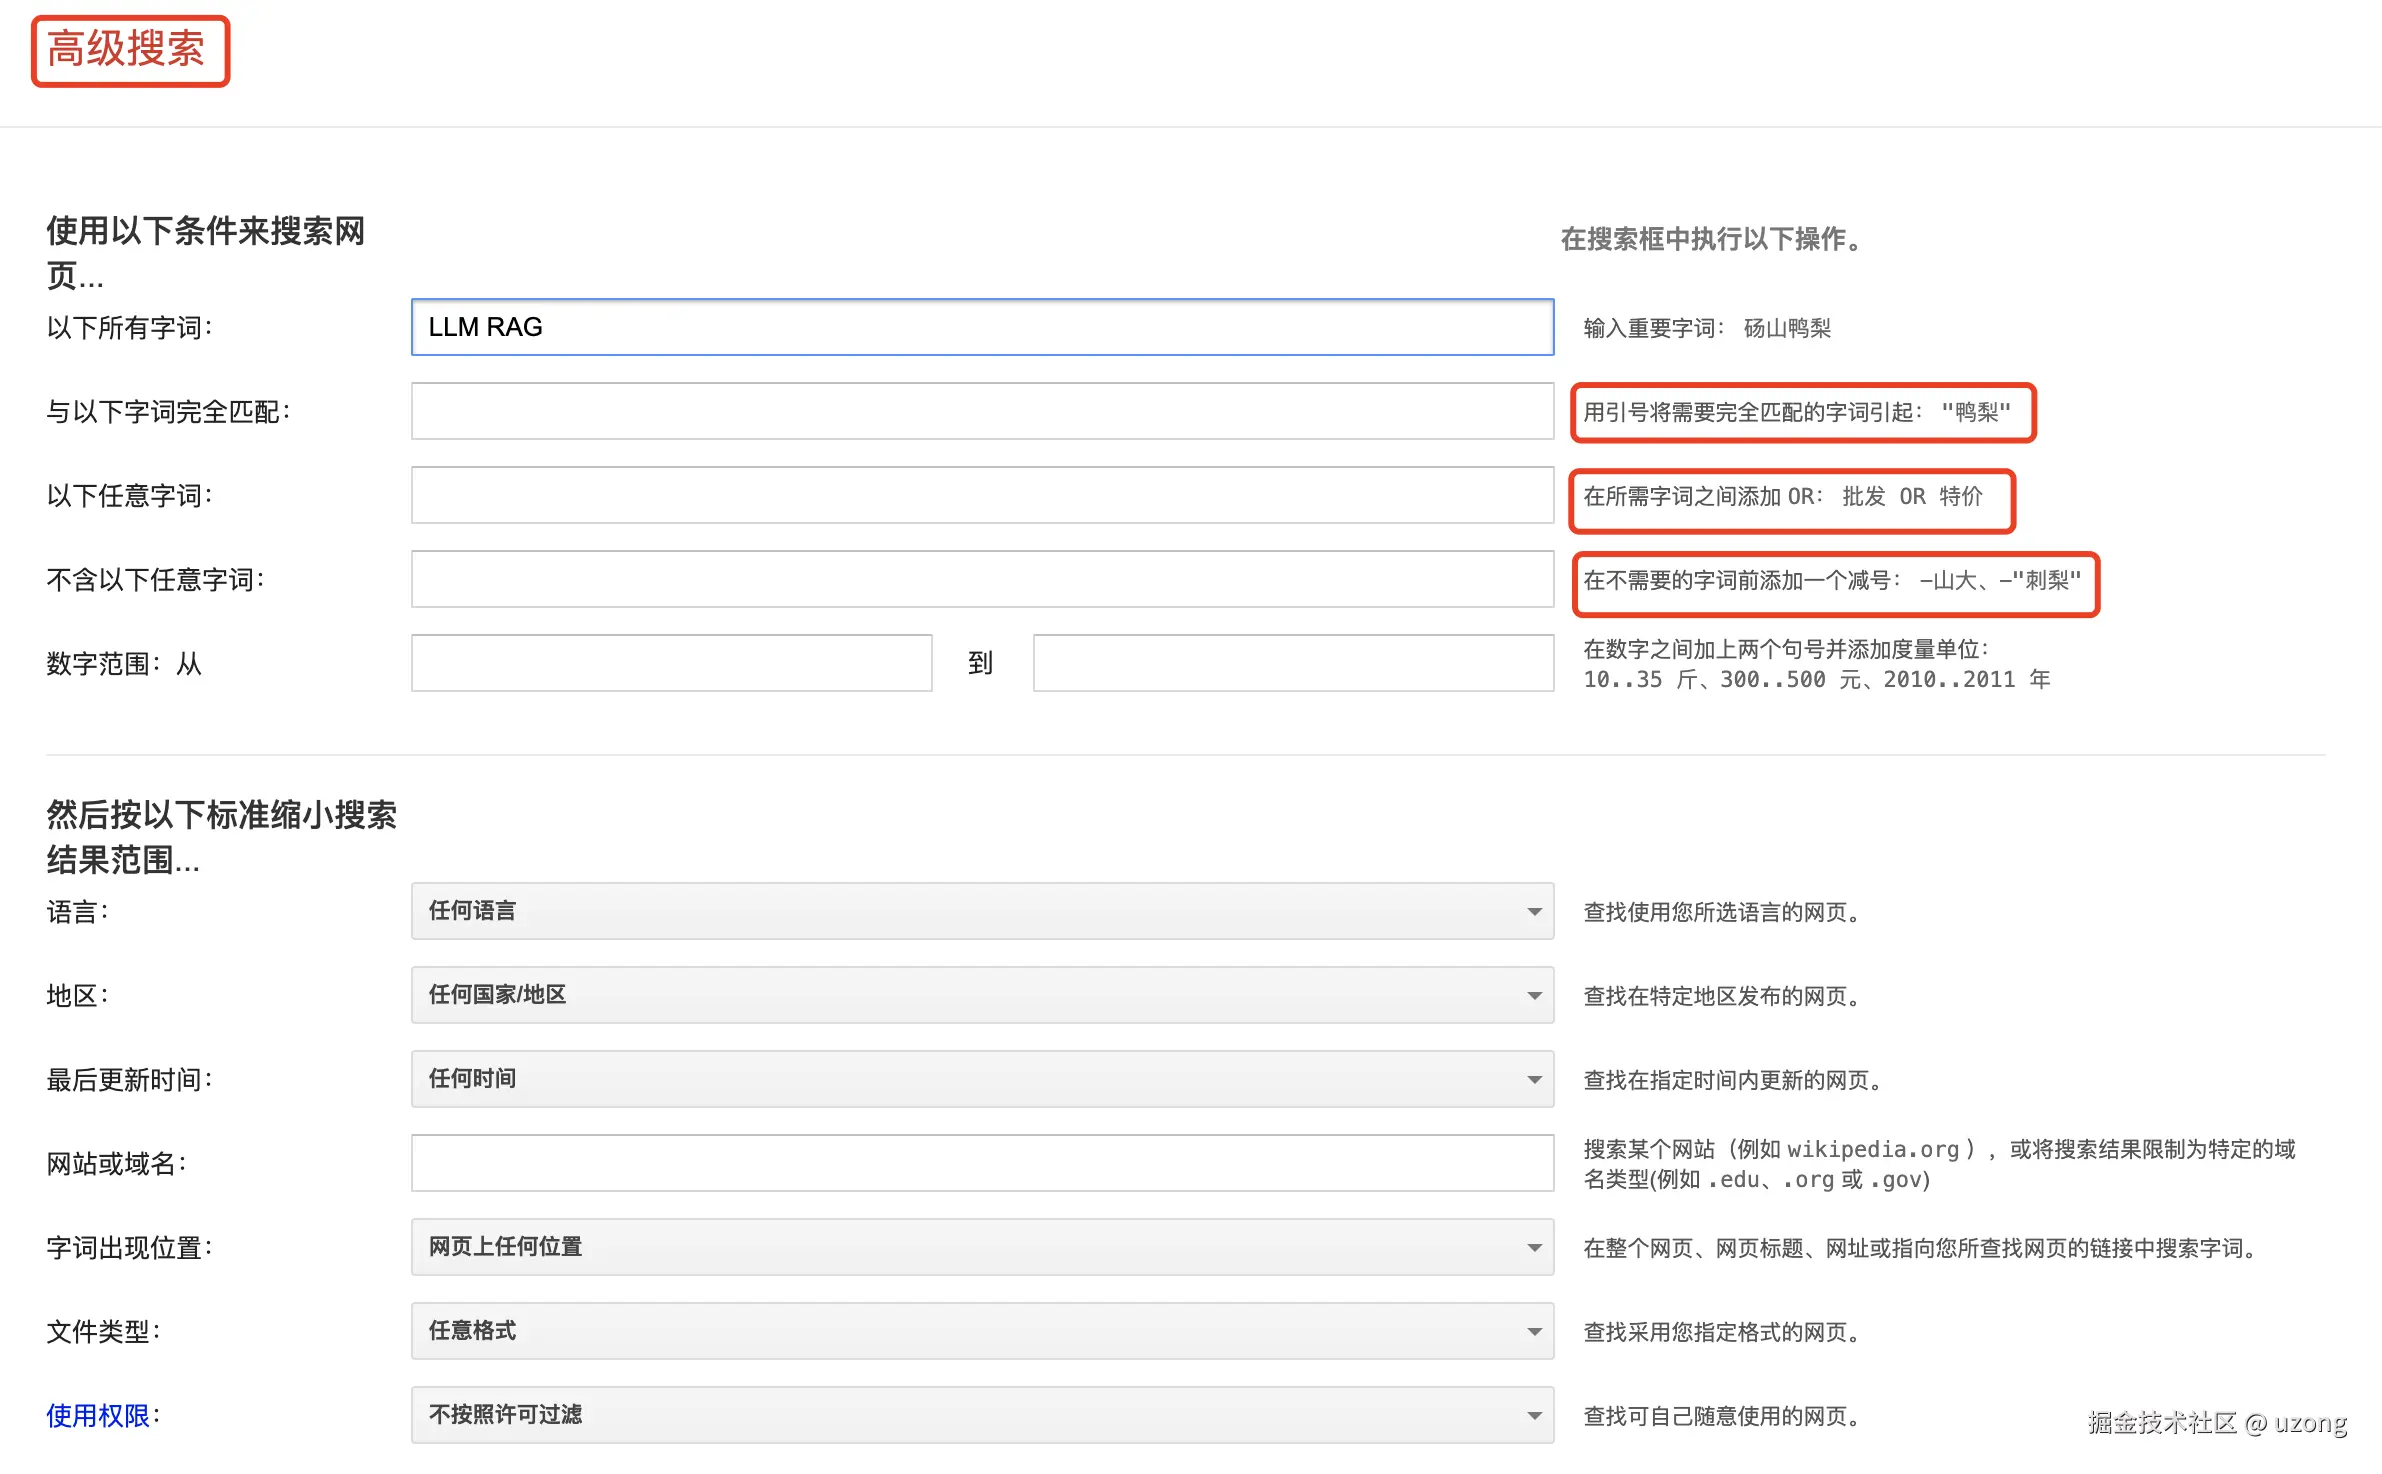The width and height of the screenshot is (2382, 1474).
Task: Focus the 与以下字词完全匹配 text field
Action: 980,411
